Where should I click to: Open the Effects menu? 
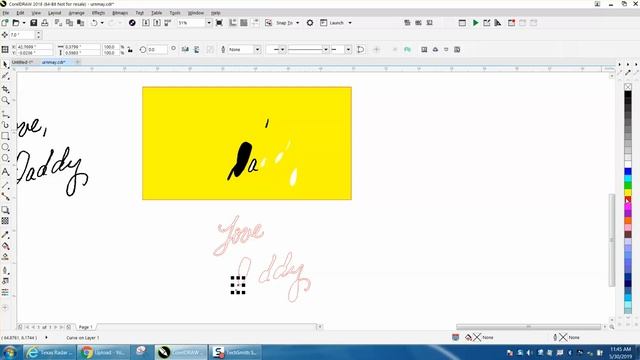pyautogui.click(x=98, y=13)
